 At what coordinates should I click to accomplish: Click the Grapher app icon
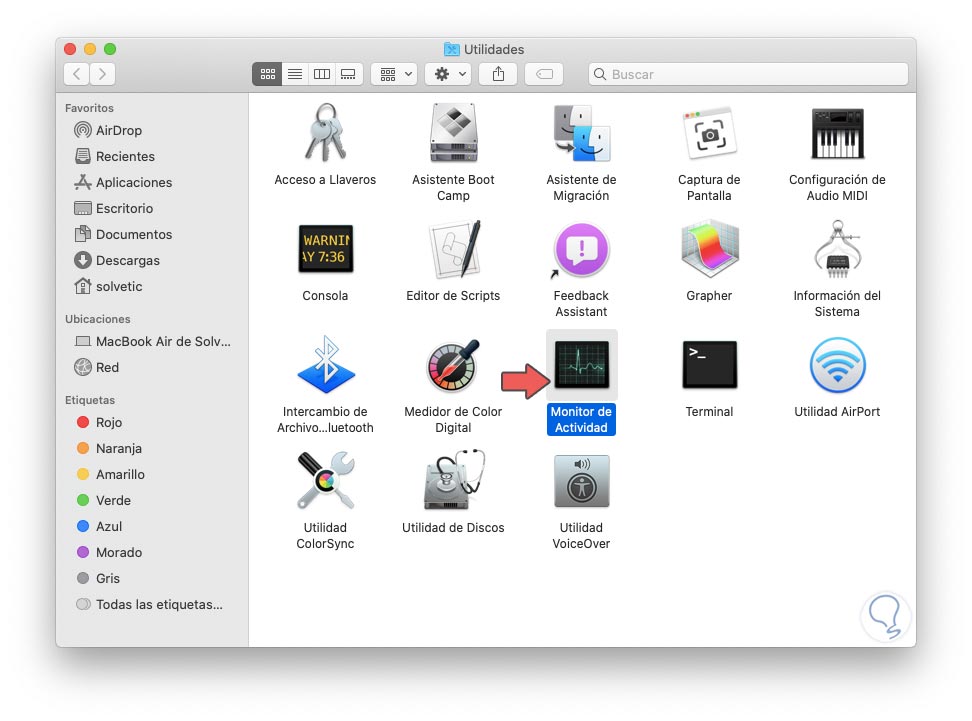click(x=709, y=248)
